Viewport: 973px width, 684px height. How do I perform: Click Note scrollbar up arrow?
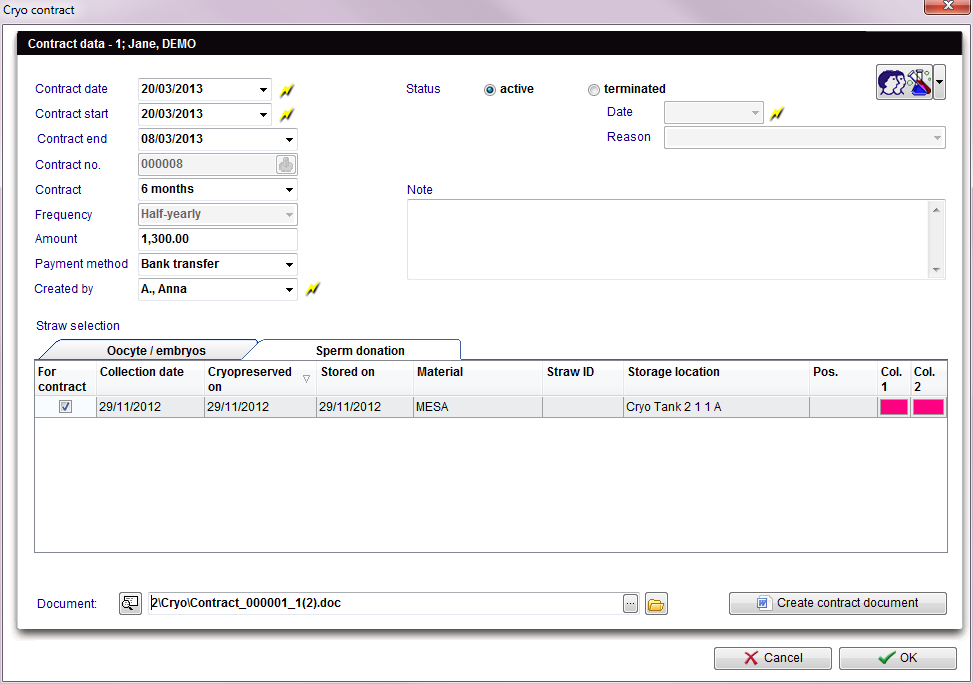[936, 210]
